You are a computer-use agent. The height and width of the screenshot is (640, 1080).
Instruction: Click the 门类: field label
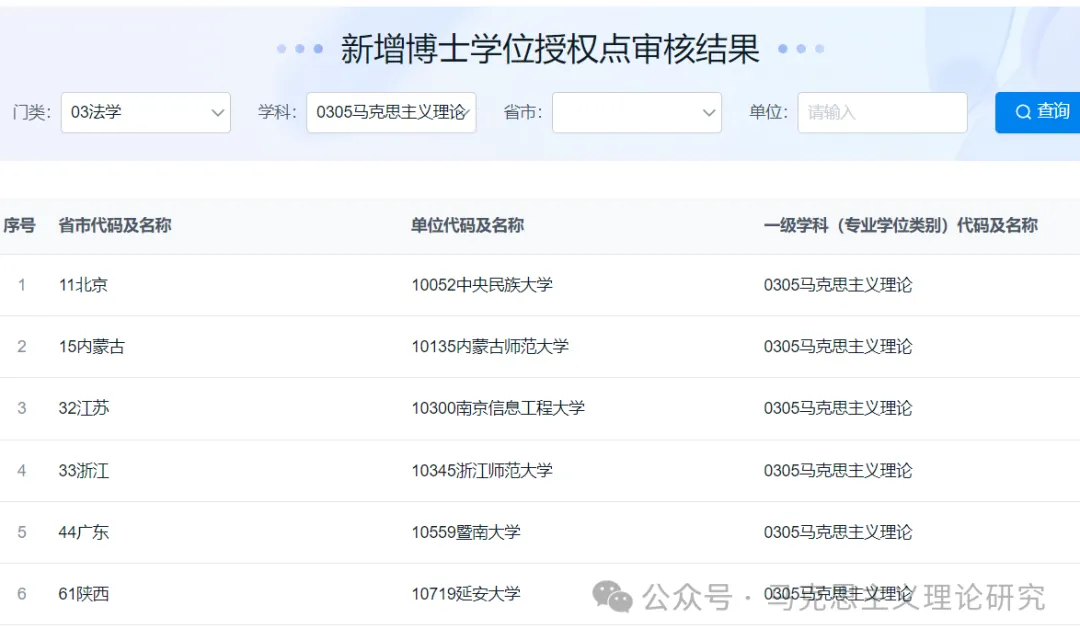pyautogui.click(x=32, y=112)
